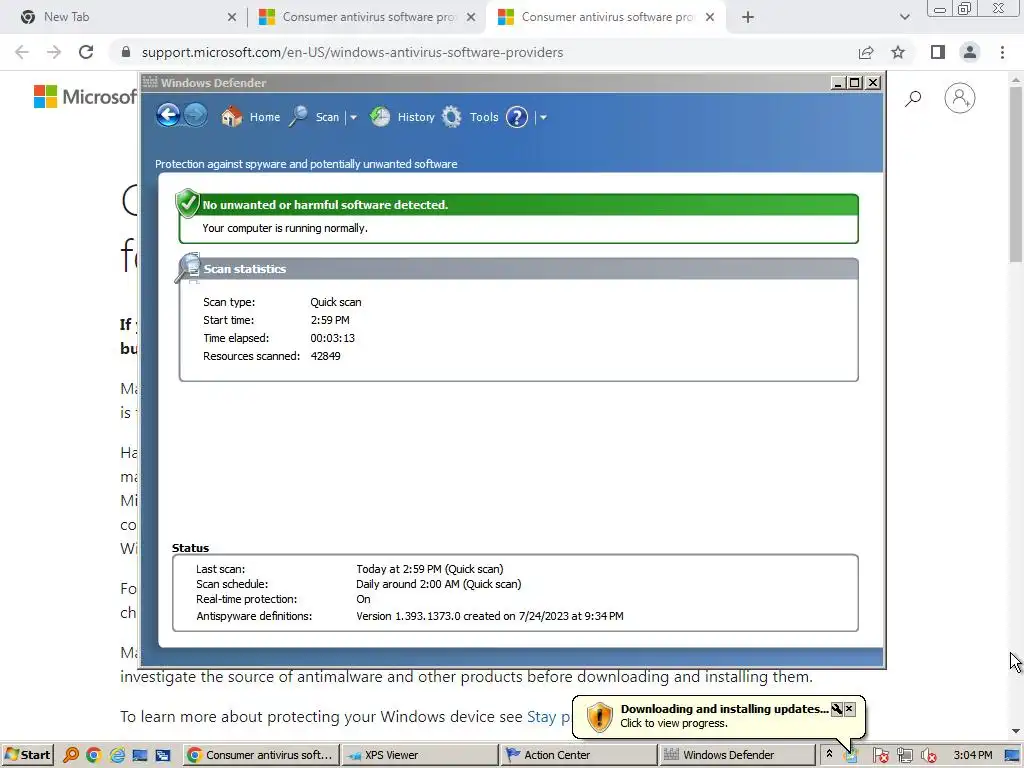The image size is (1024, 768).
Task: Click the Tools gear icon
Action: tap(451, 117)
